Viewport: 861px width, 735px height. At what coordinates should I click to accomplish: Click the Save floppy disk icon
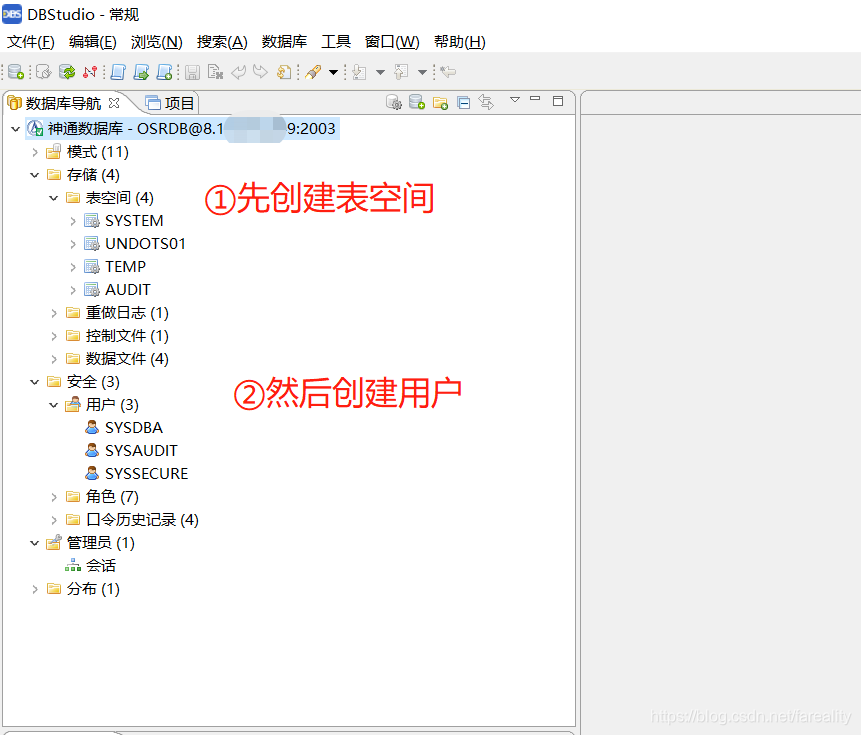(192, 72)
